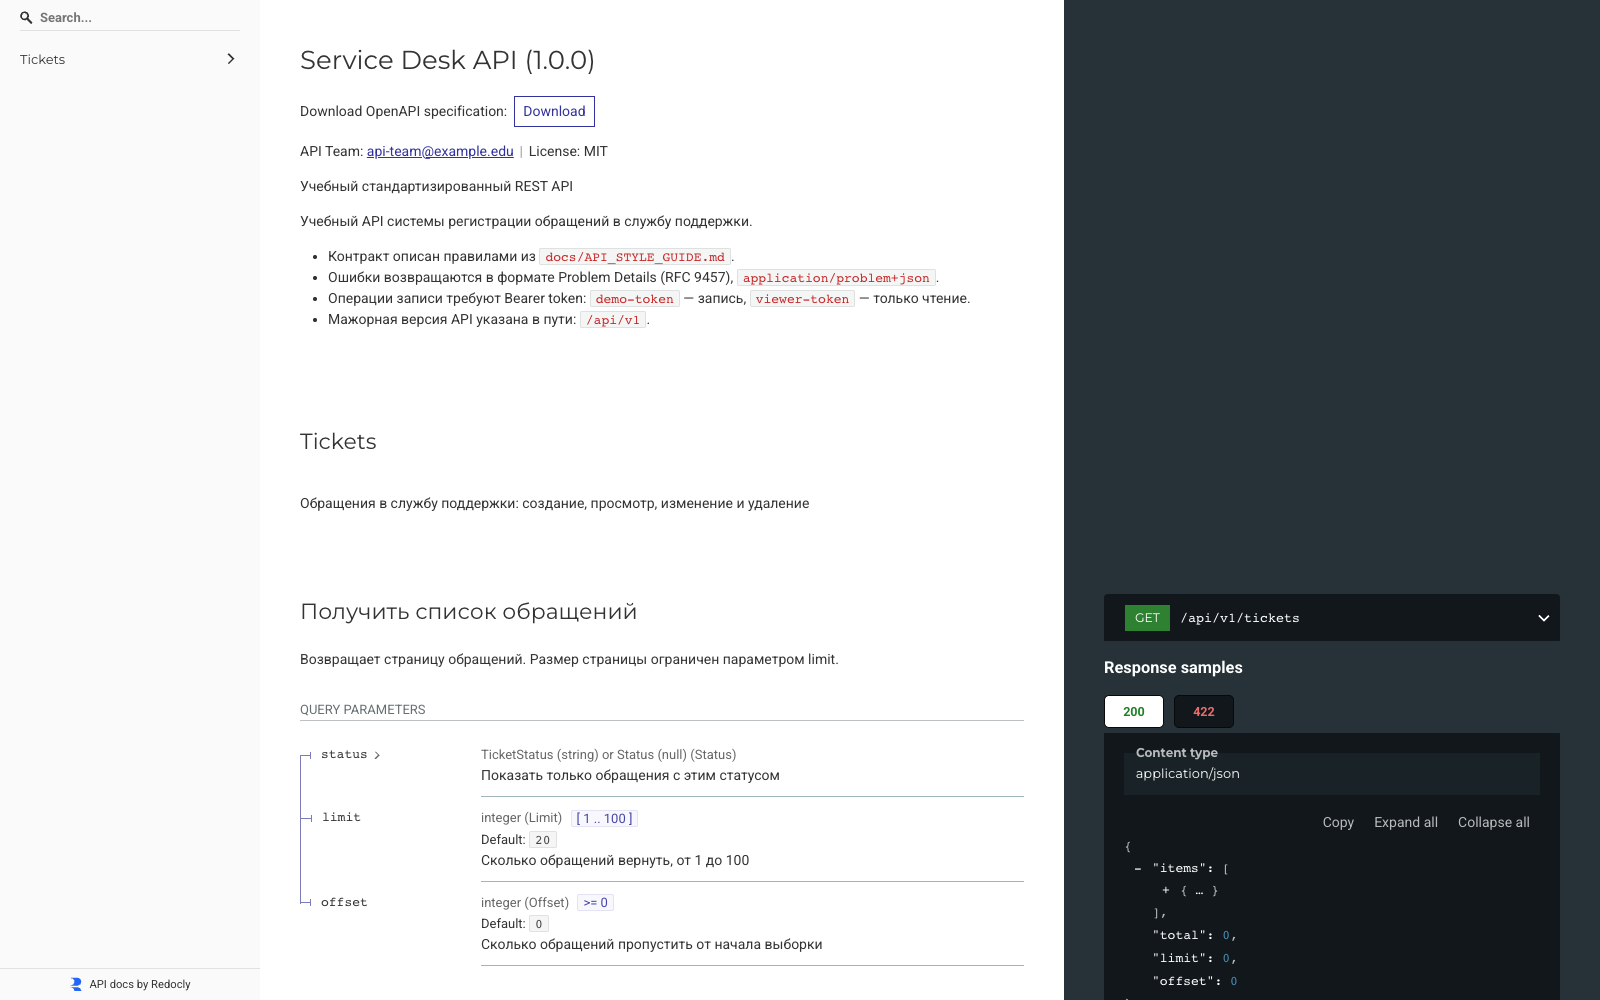Screen dimensions: 1600x1000
Task: Switch to the 422 response tab
Action: click(x=1204, y=711)
